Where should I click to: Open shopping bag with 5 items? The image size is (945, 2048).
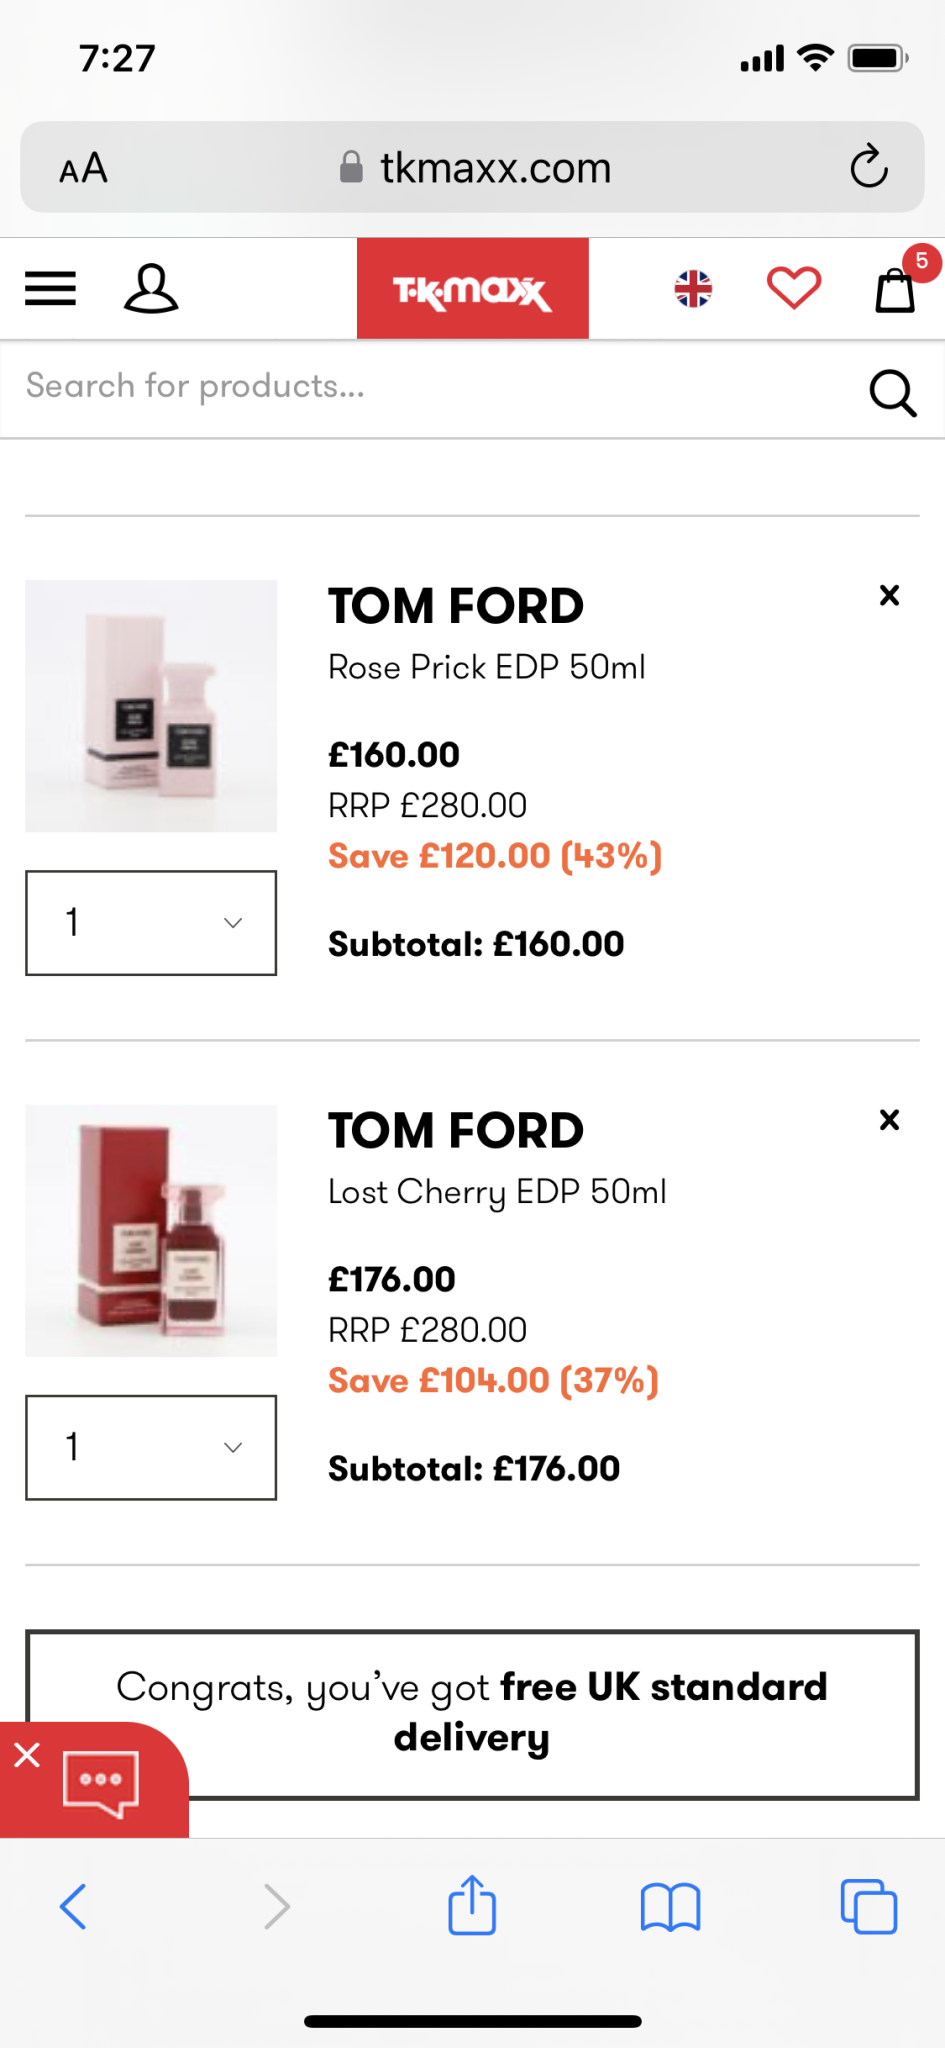point(896,289)
